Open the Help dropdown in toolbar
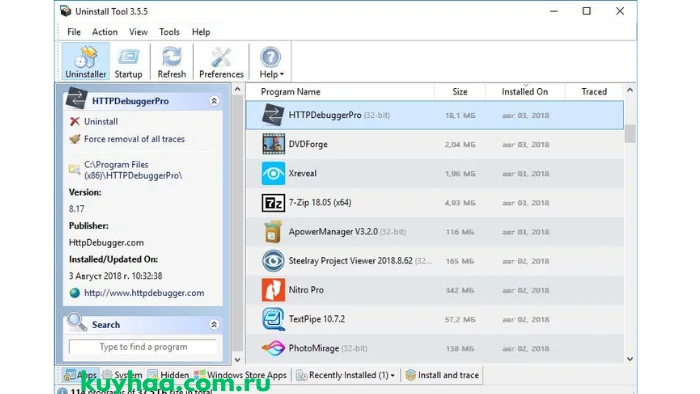The image size is (700, 394). 271,62
